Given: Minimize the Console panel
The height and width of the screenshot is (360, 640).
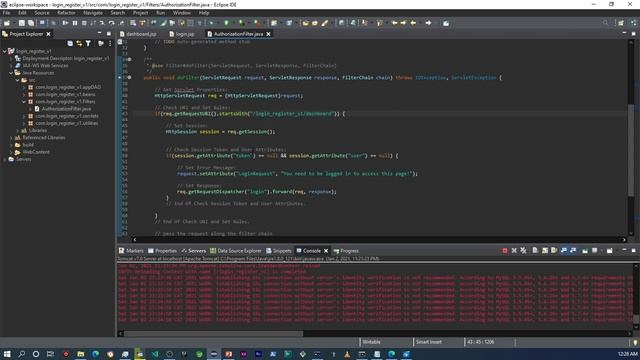Looking at the screenshot, I should [624, 250].
